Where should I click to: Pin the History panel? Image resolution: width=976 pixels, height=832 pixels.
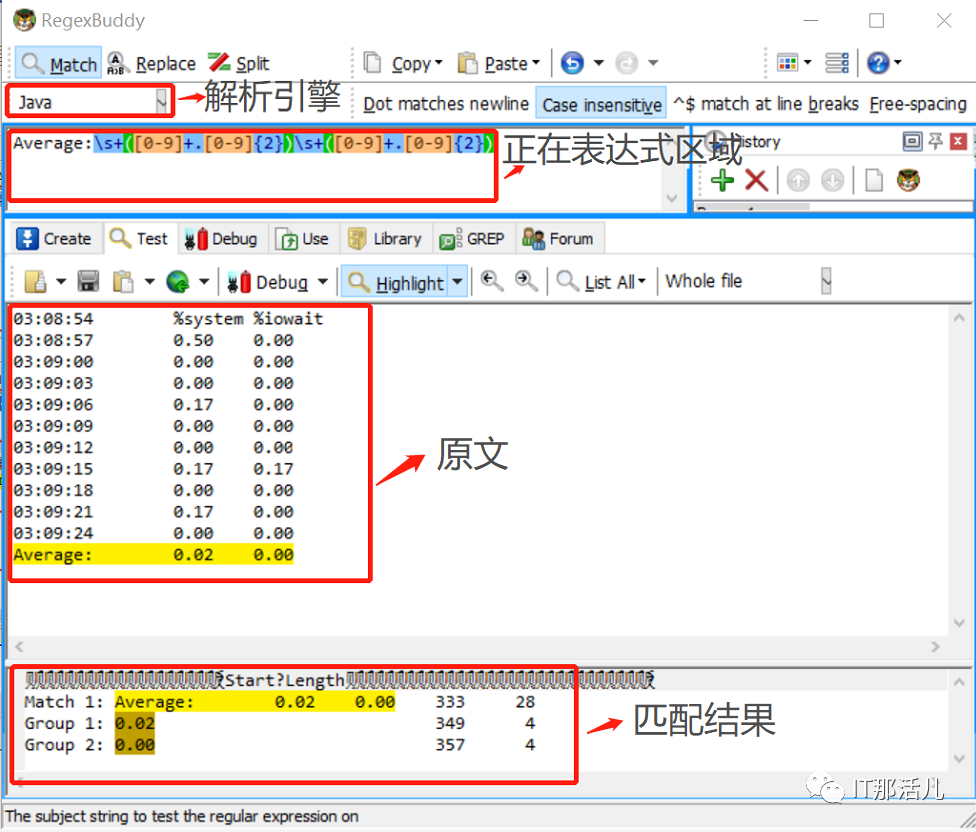click(x=936, y=142)
